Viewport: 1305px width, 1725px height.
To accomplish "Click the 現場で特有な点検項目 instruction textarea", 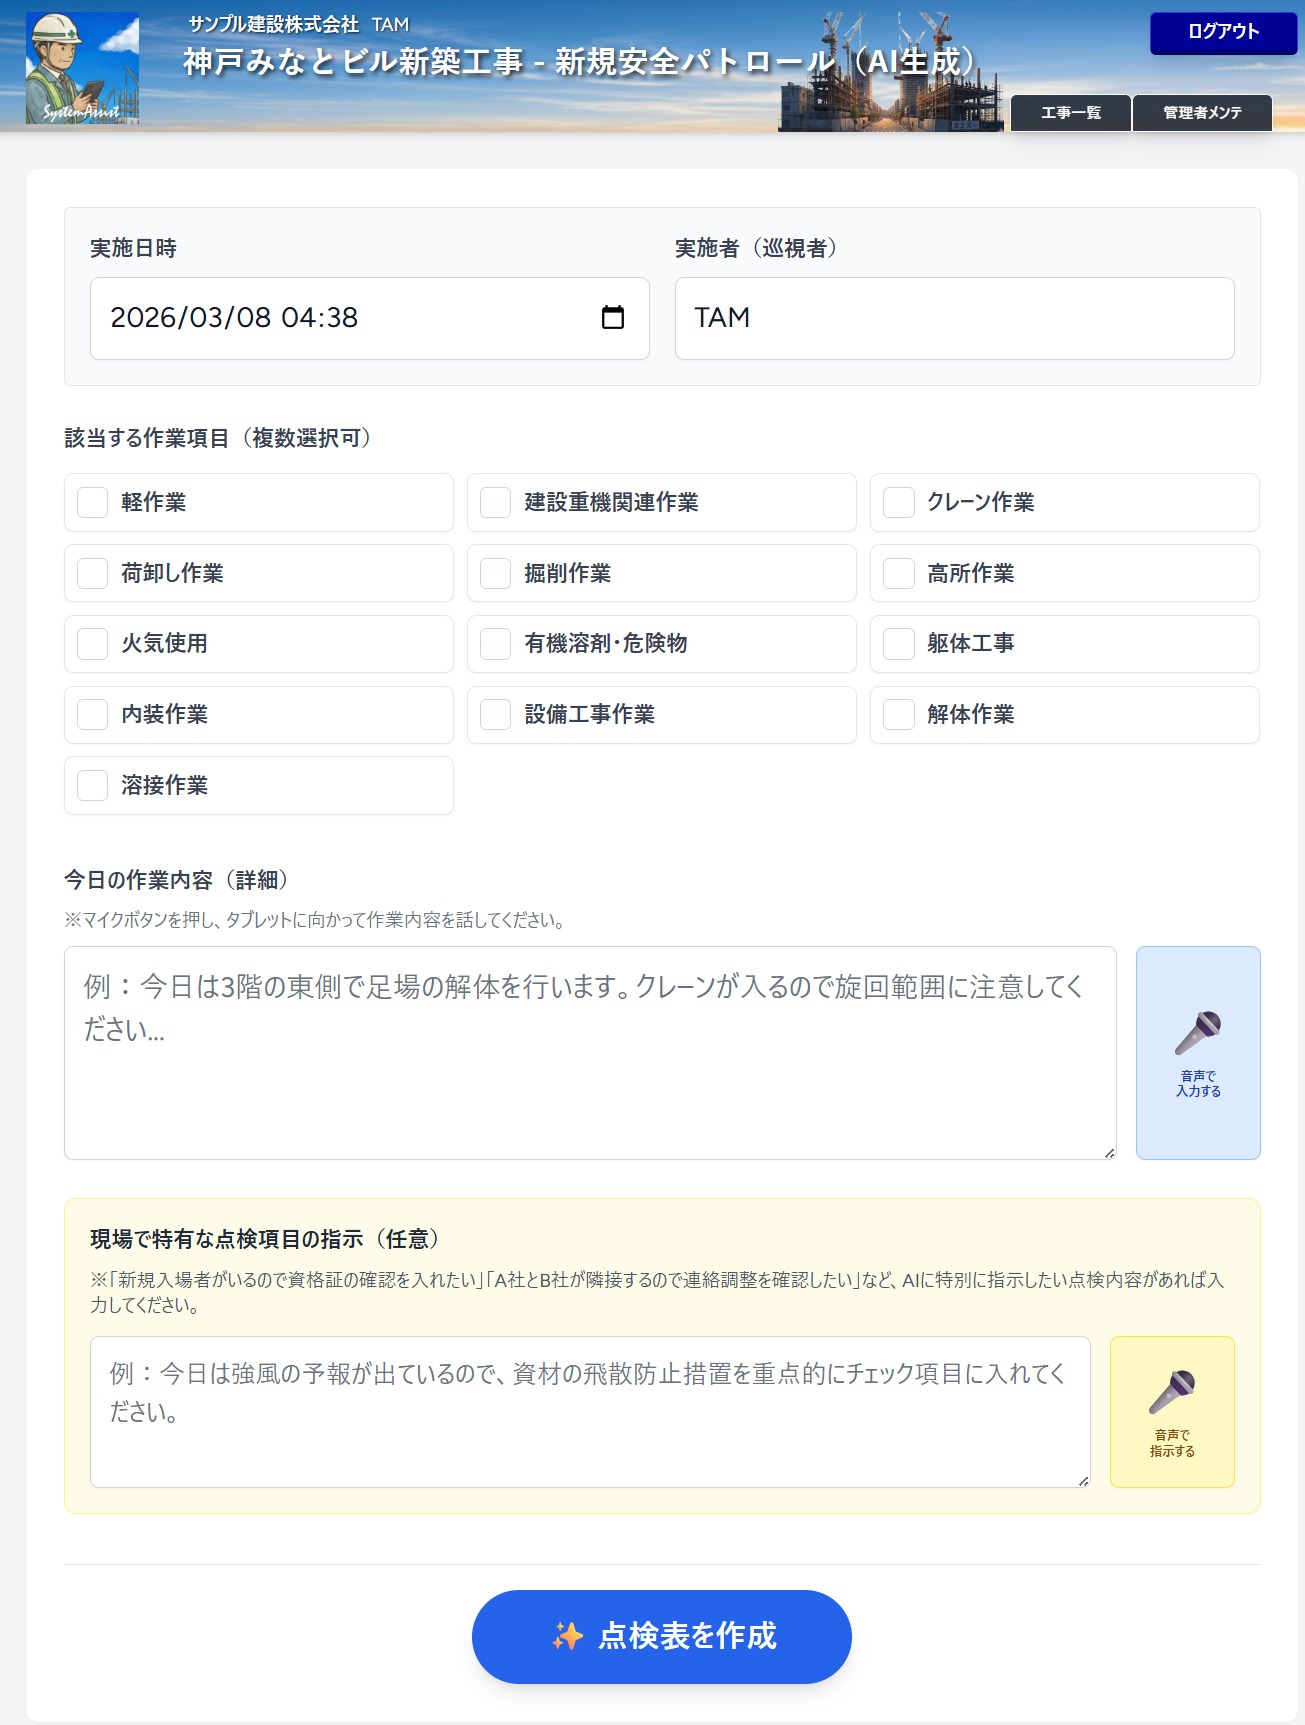I will pyautogui.click(x=589, y=1411).
